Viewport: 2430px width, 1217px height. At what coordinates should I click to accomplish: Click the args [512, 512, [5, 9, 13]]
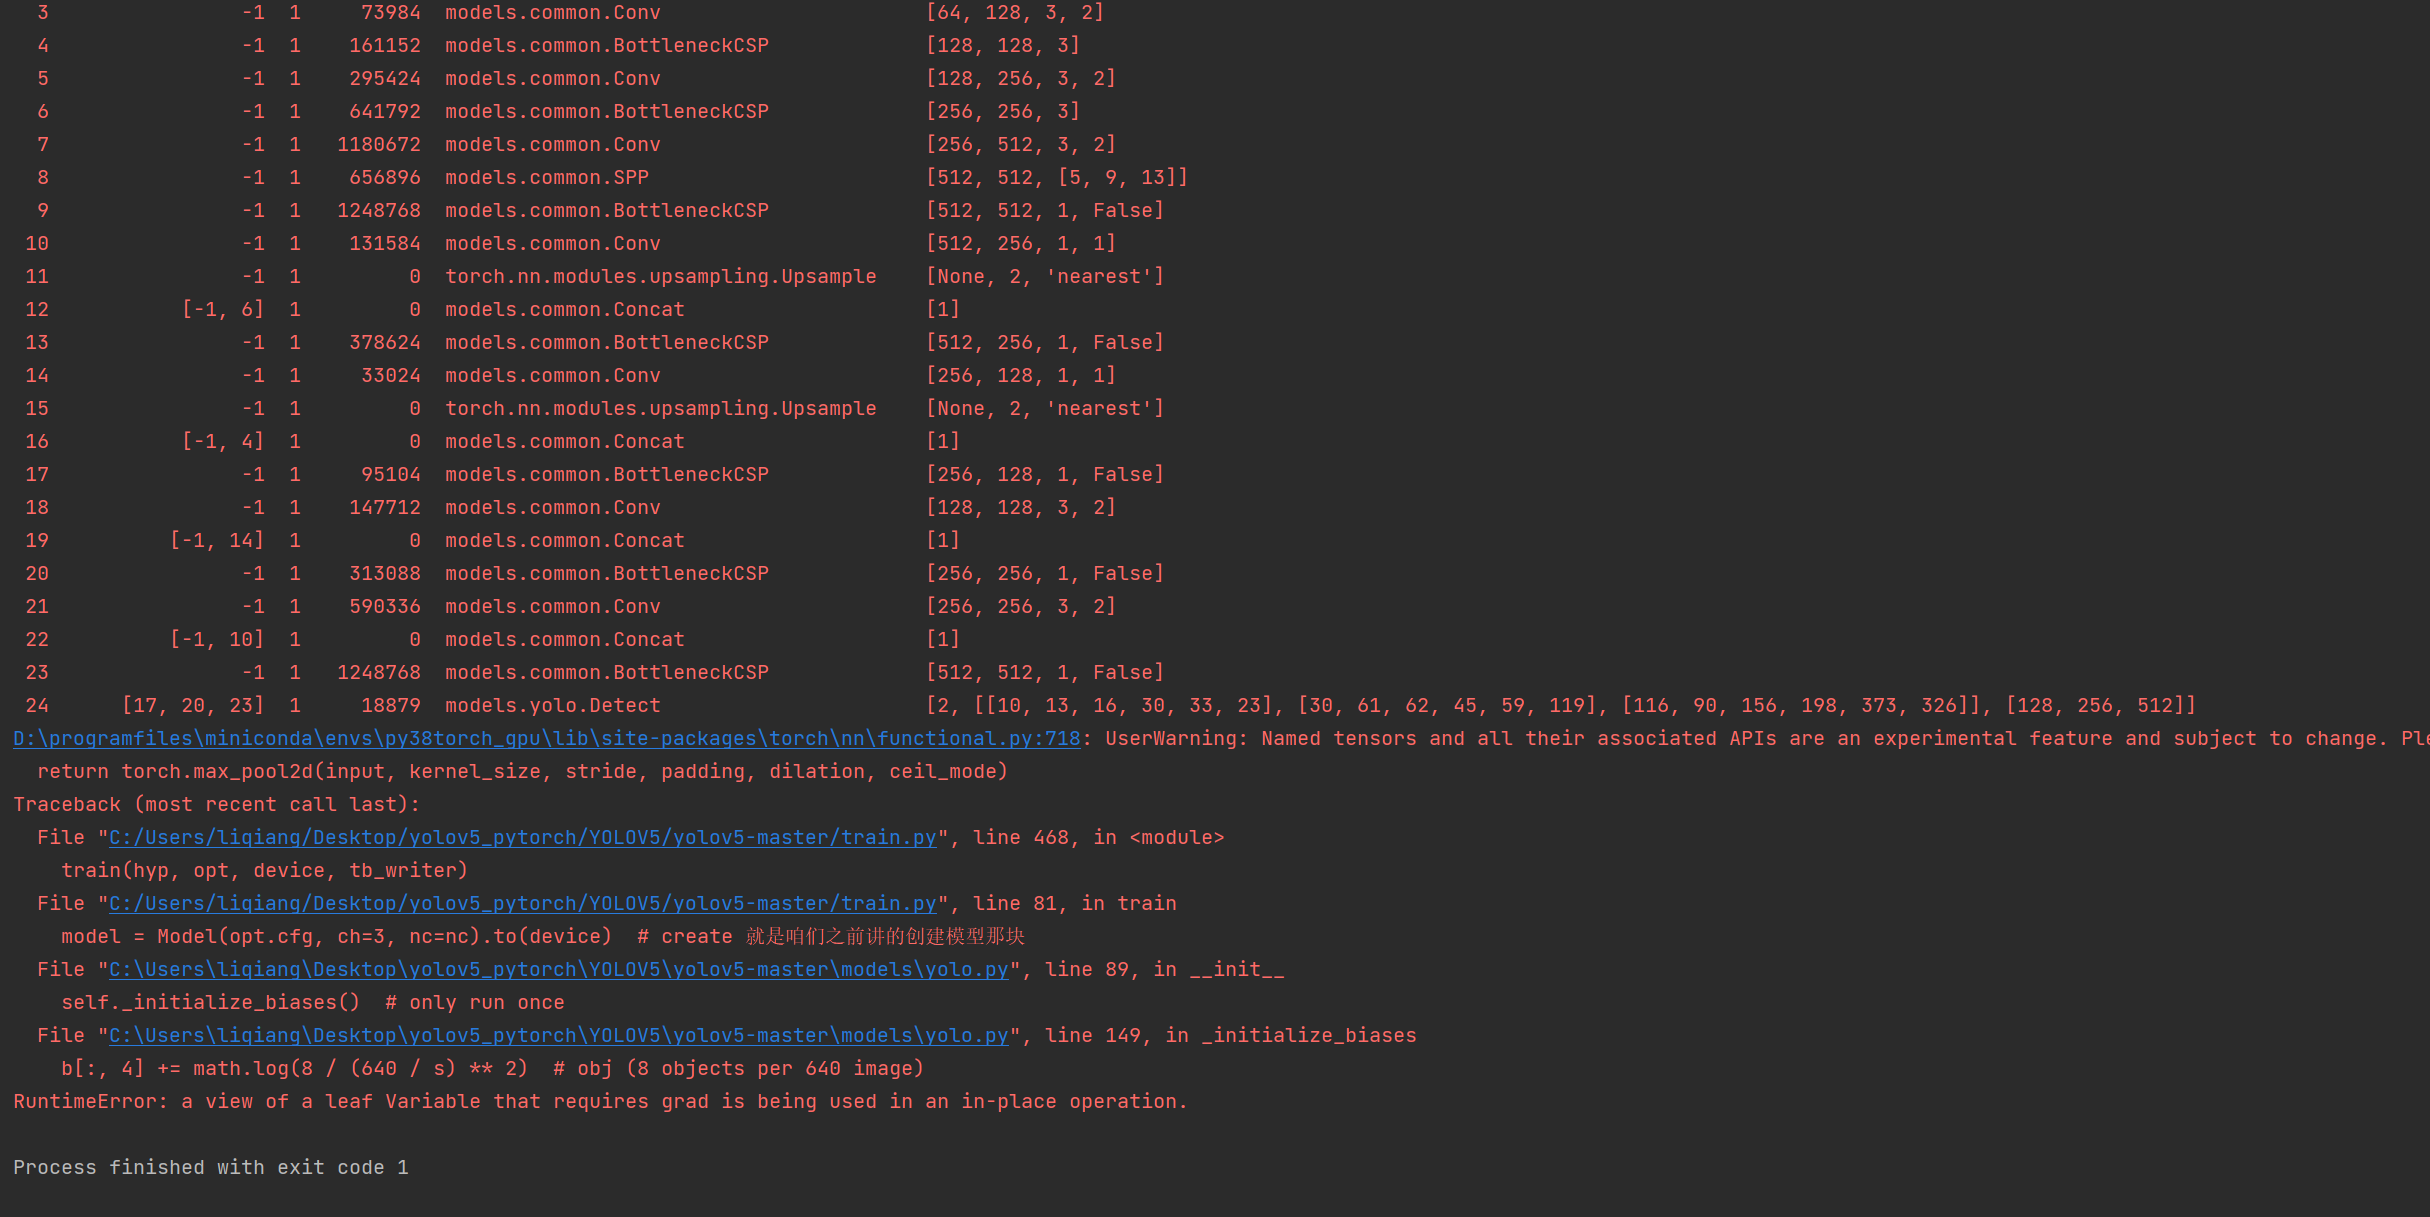pos(1056,178)
